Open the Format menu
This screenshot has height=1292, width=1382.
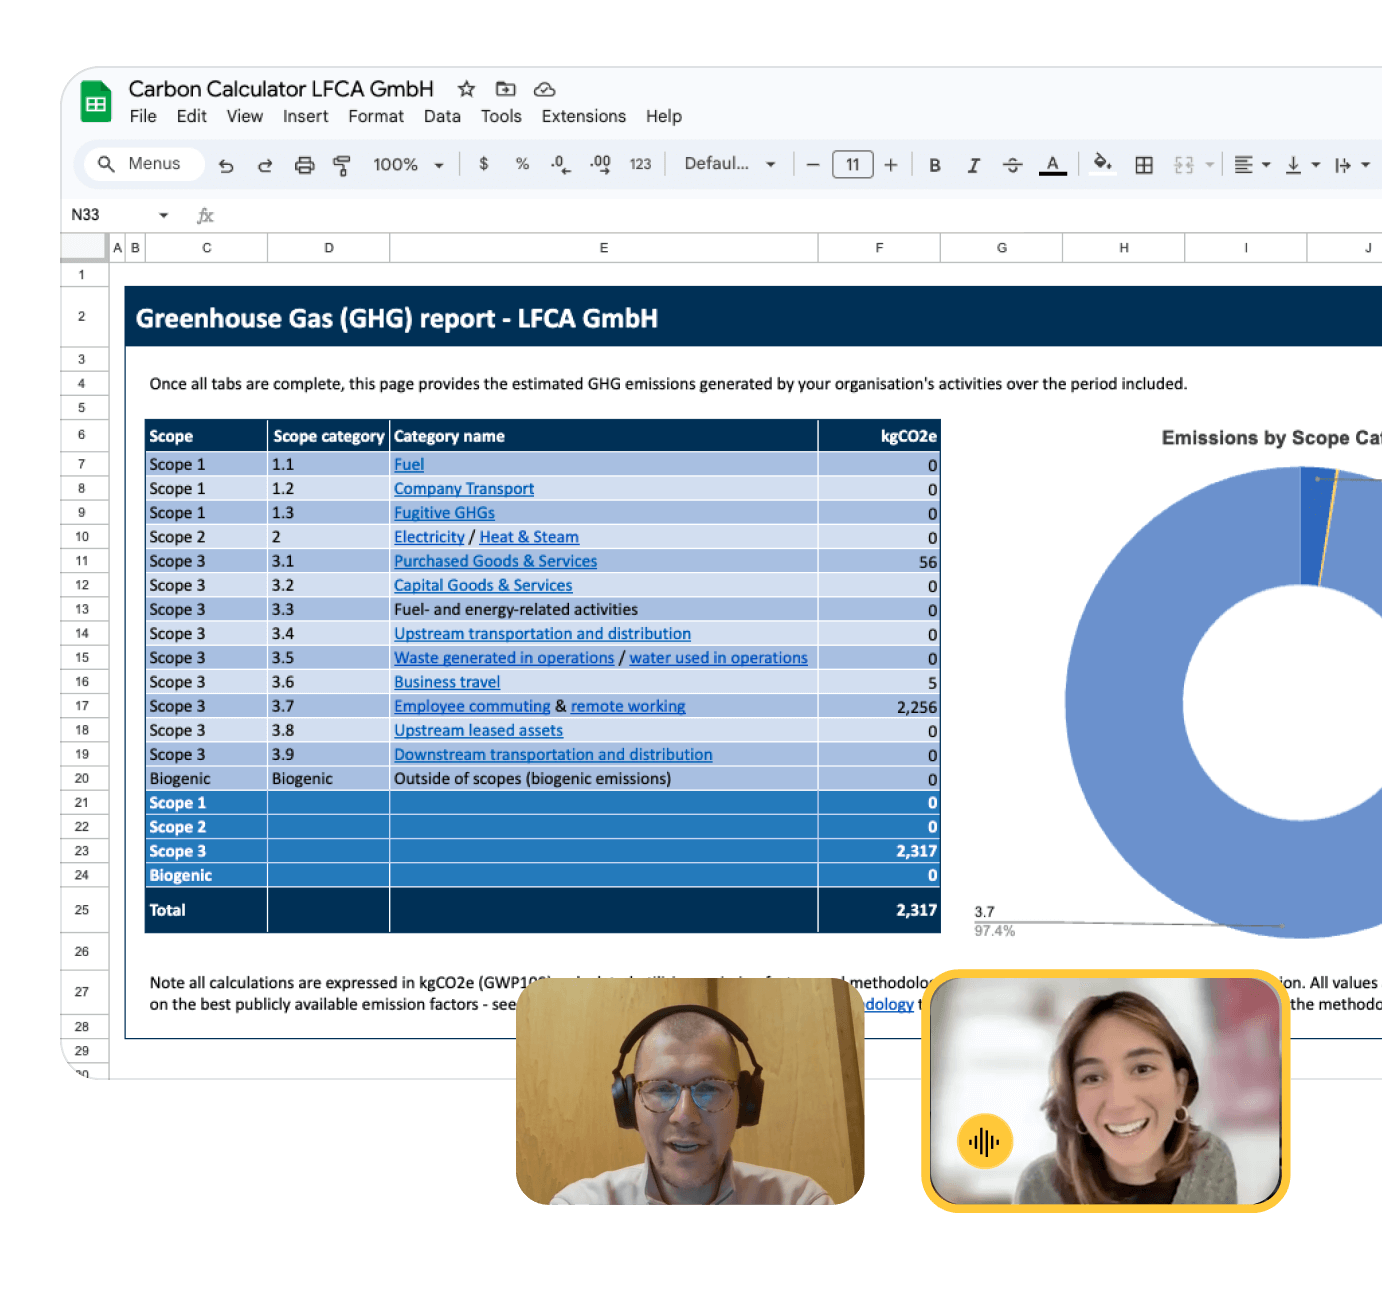pyautogui.click(x=376, y=116)
